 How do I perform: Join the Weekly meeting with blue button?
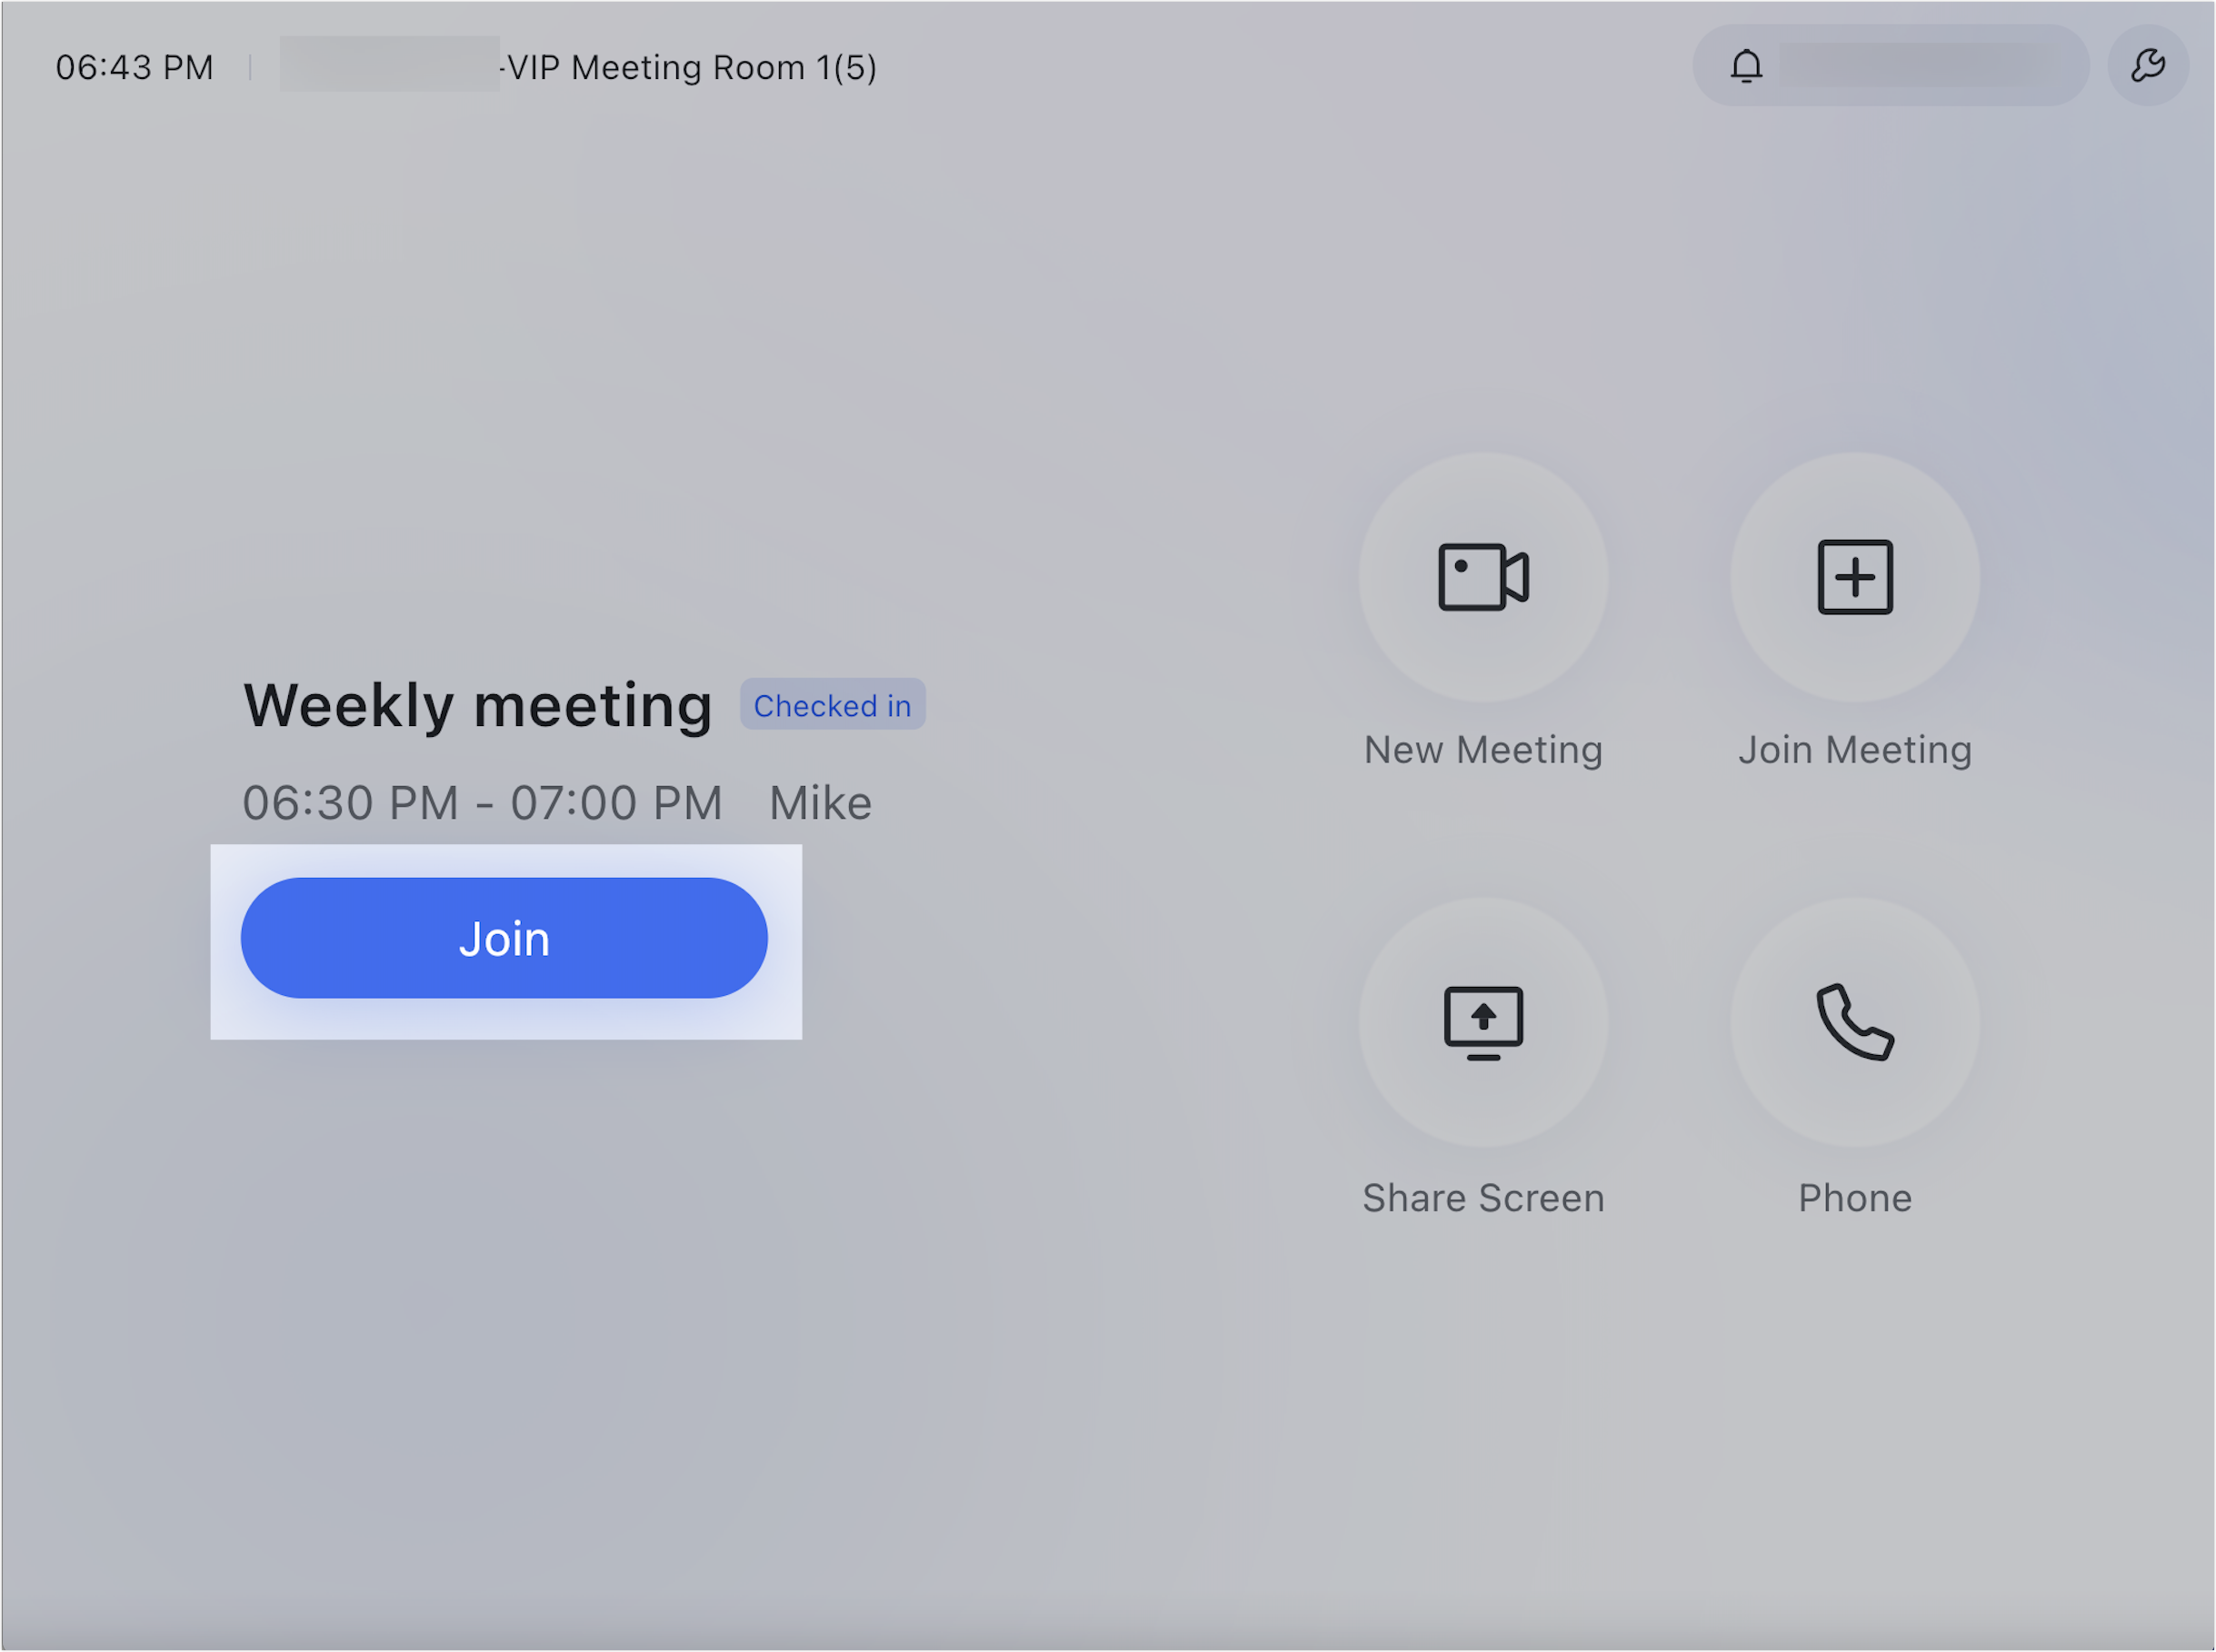point(504,938)
